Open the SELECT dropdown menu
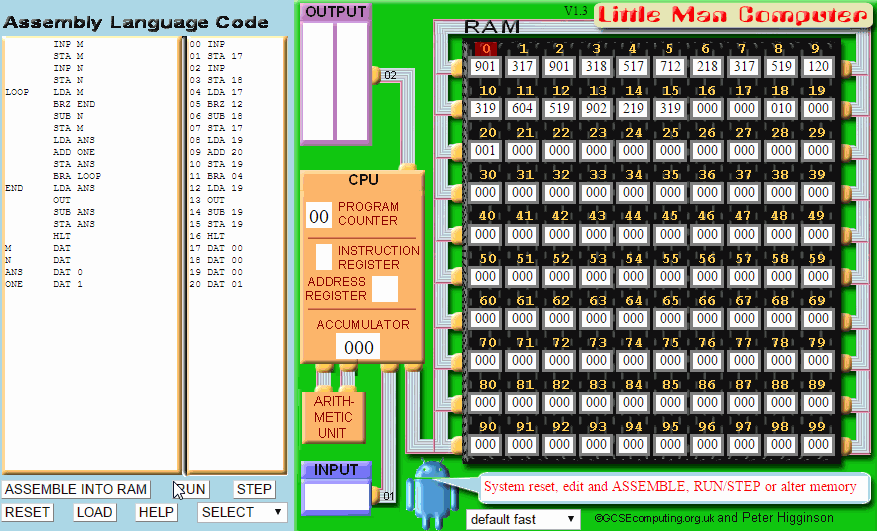 (x=242, y=512)
